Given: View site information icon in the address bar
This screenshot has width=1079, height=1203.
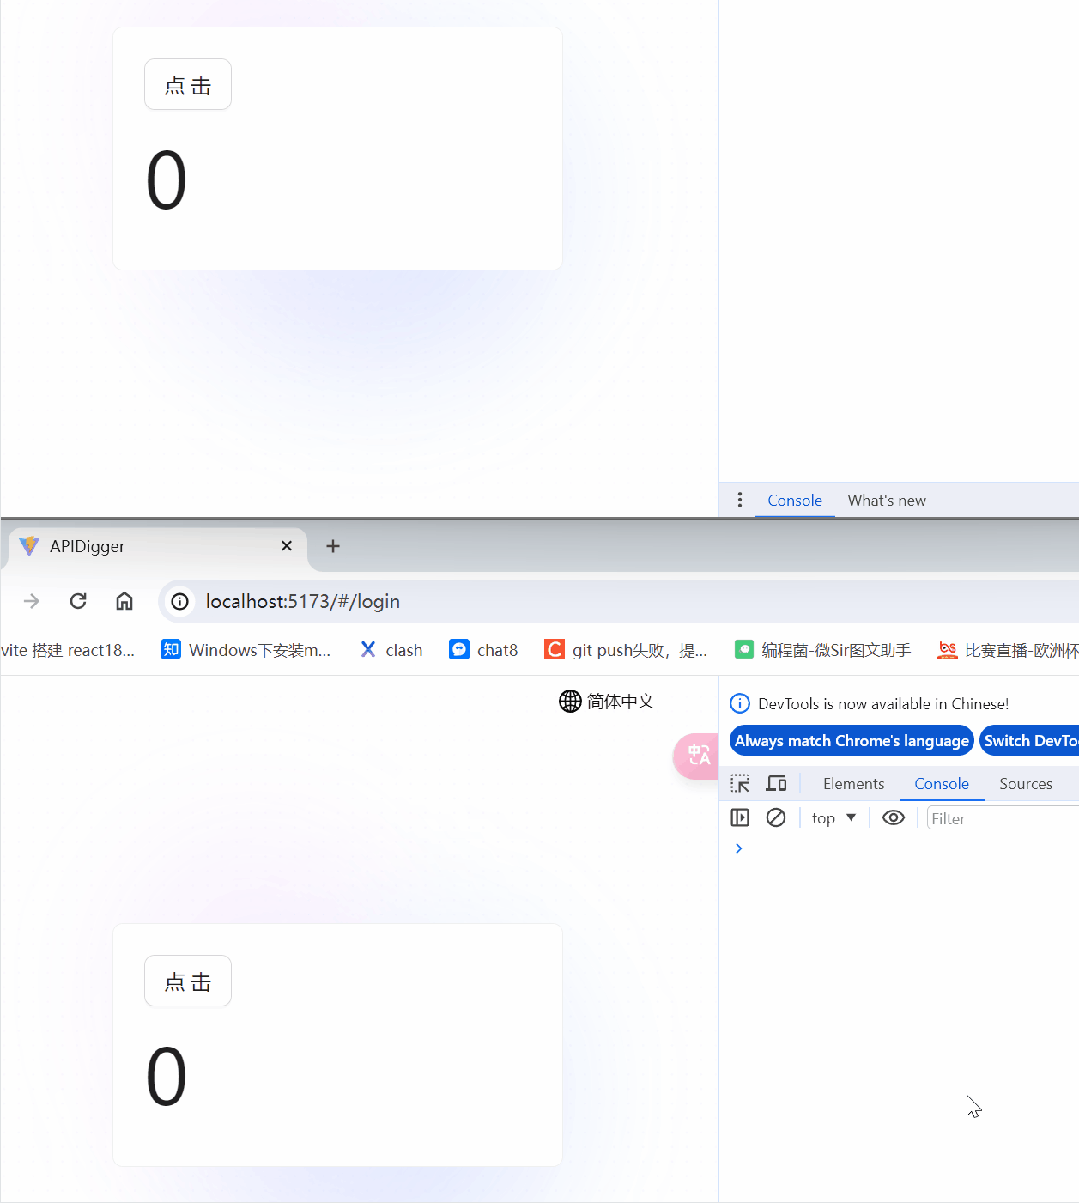Looking at the screenshot, I should (x=180, y=601).
